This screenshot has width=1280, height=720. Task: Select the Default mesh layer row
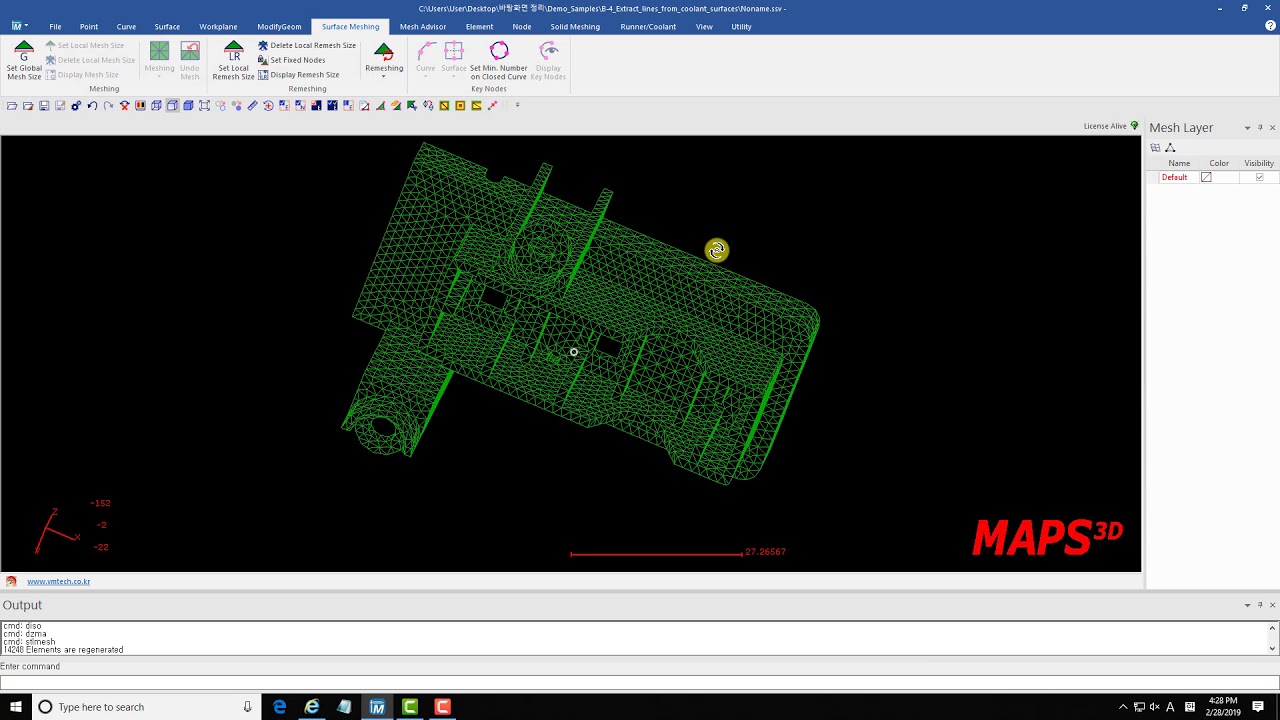1212,177
